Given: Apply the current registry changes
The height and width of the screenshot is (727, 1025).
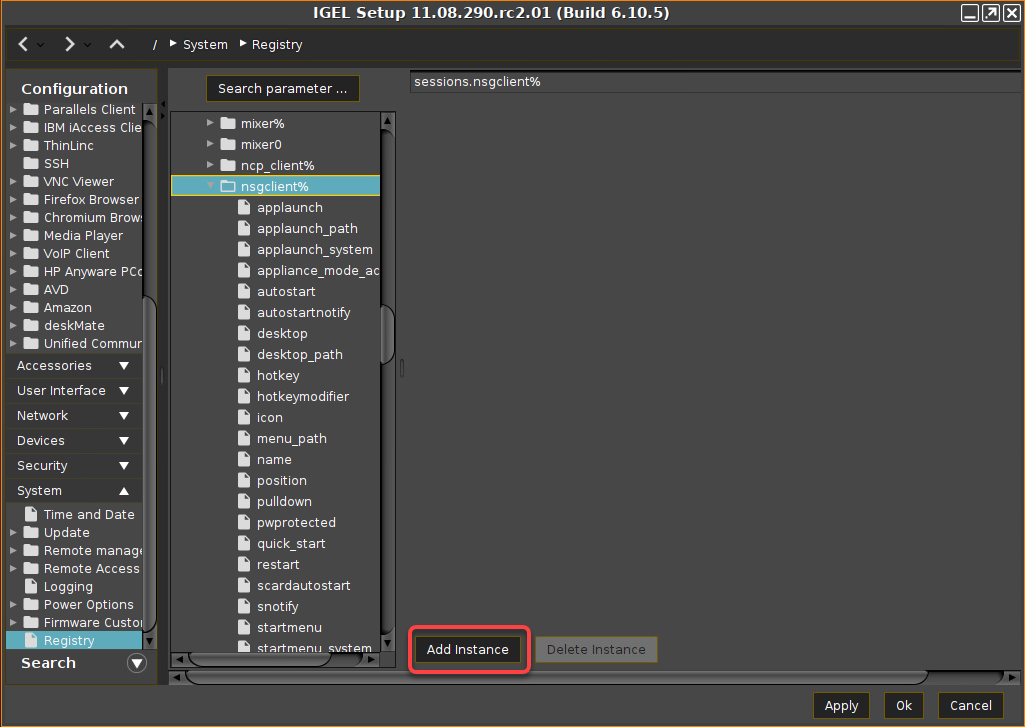Looking at the screenshot, I should pos(840,705).
